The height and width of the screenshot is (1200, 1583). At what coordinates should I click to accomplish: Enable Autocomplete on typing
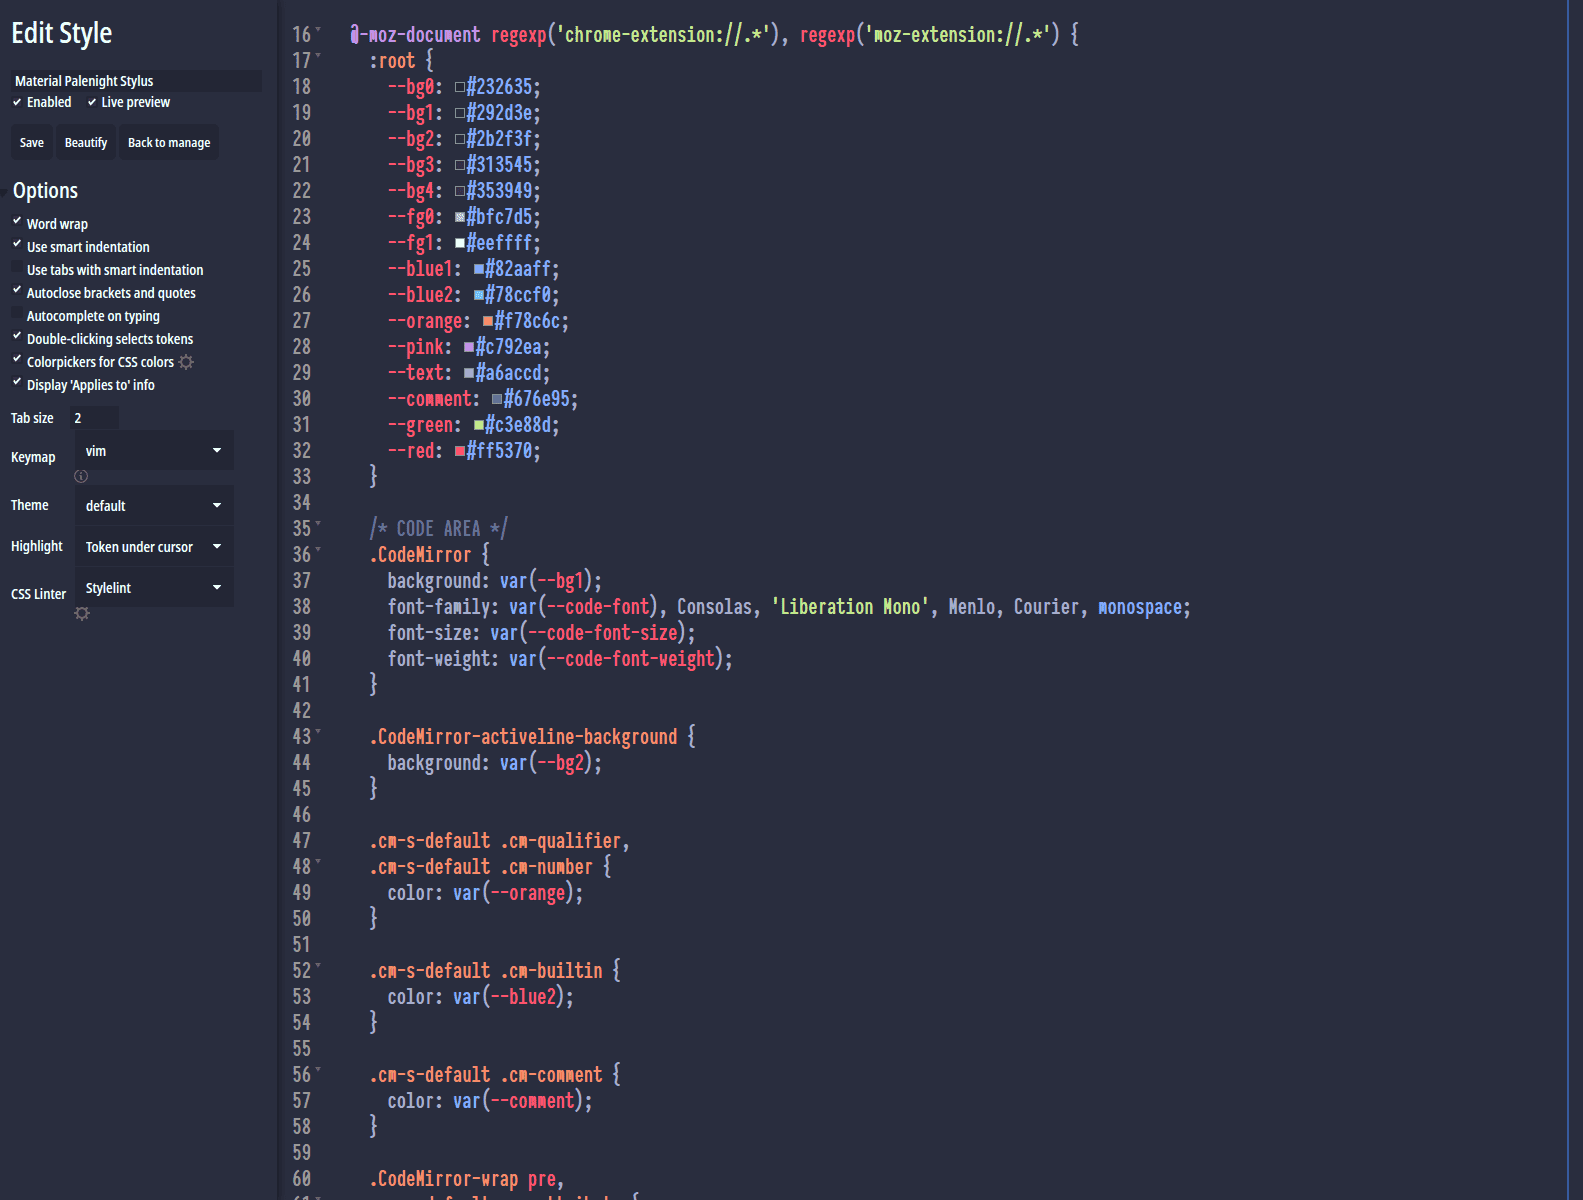point(17,314)
